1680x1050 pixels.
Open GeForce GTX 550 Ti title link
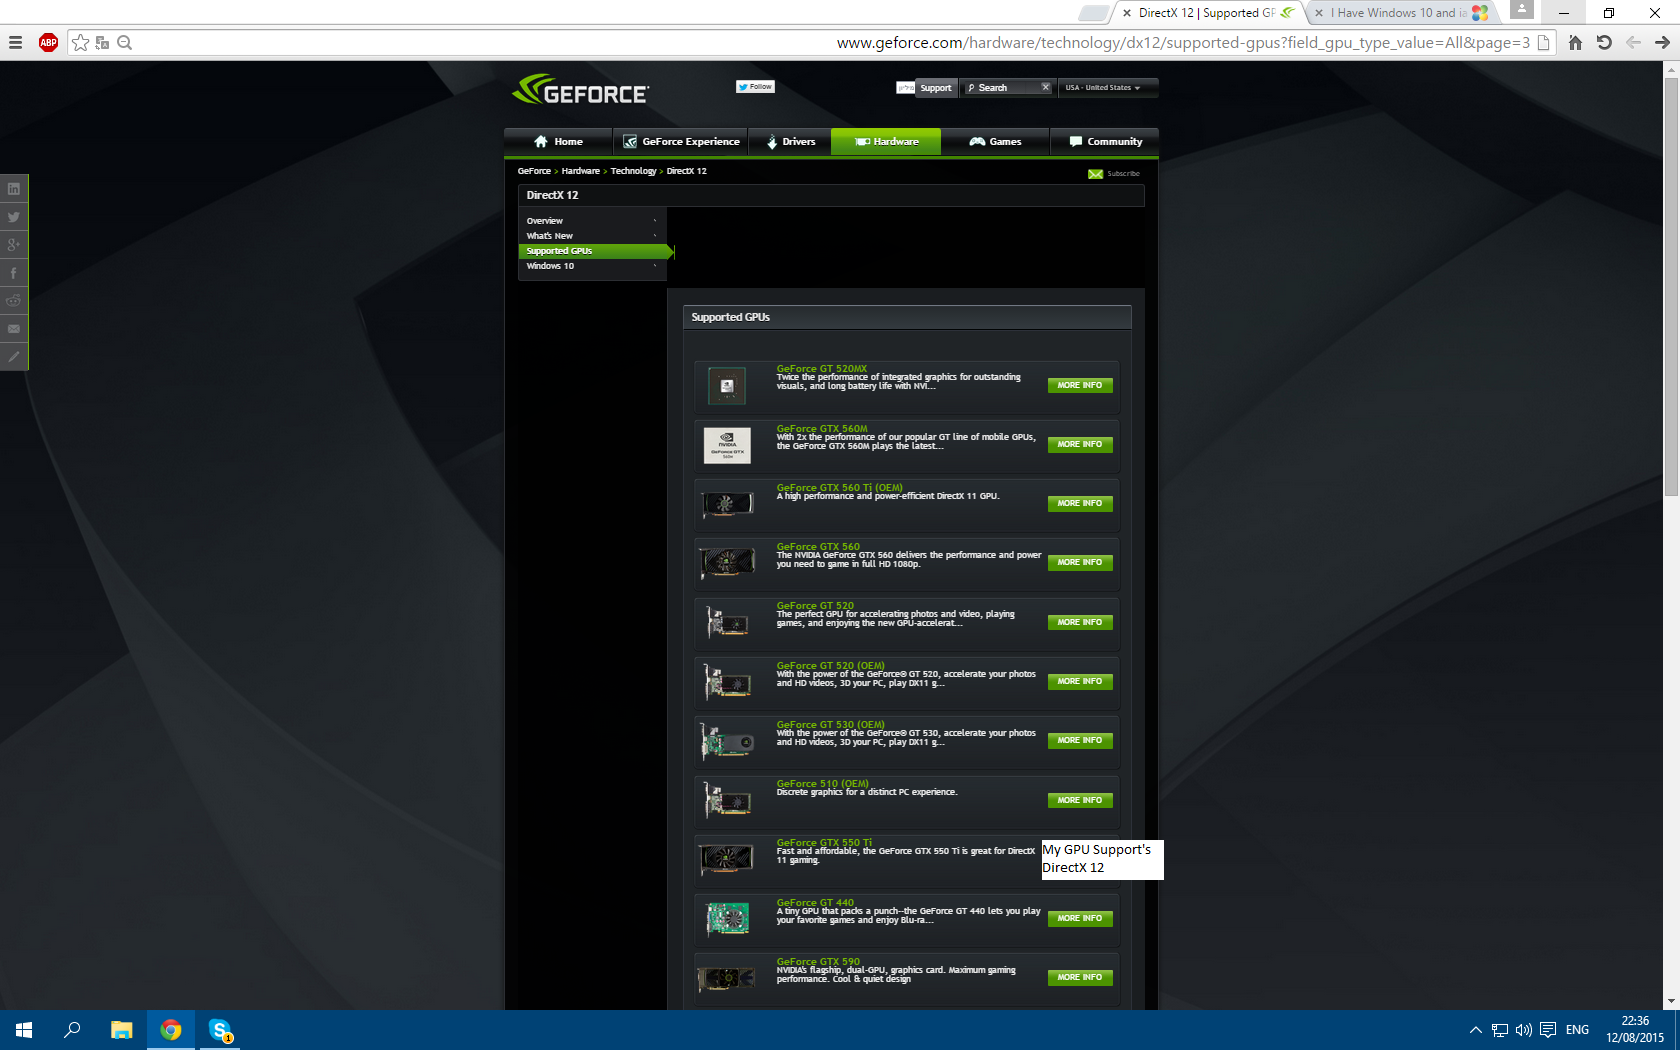[x=824, y=843]
